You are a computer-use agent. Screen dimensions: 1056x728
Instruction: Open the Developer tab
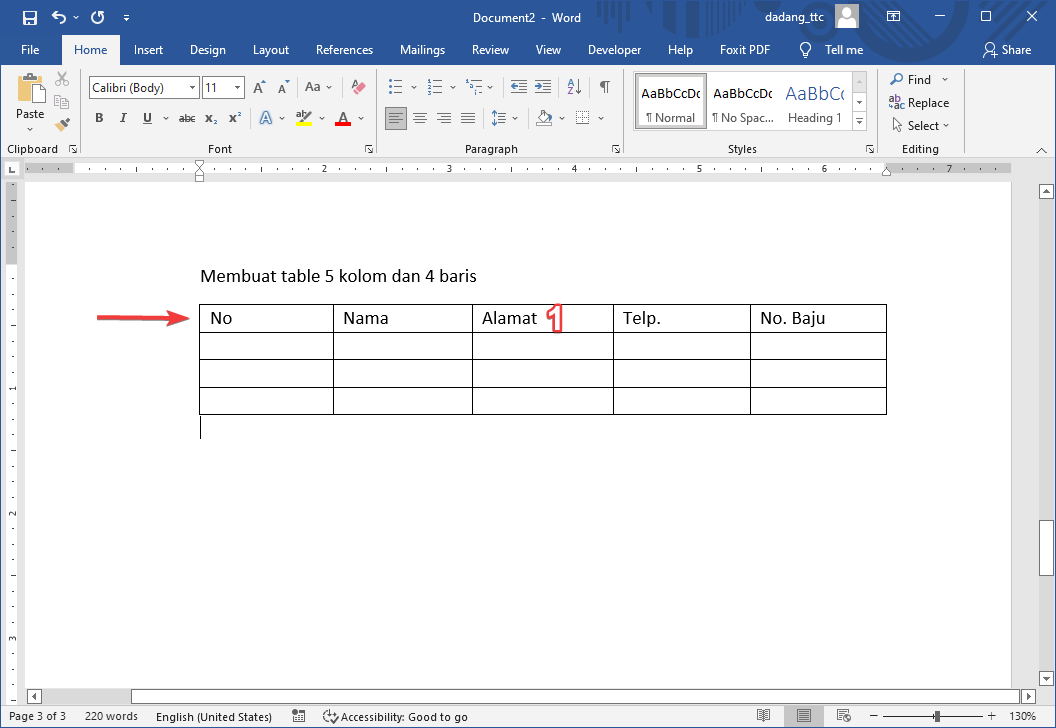614,49
